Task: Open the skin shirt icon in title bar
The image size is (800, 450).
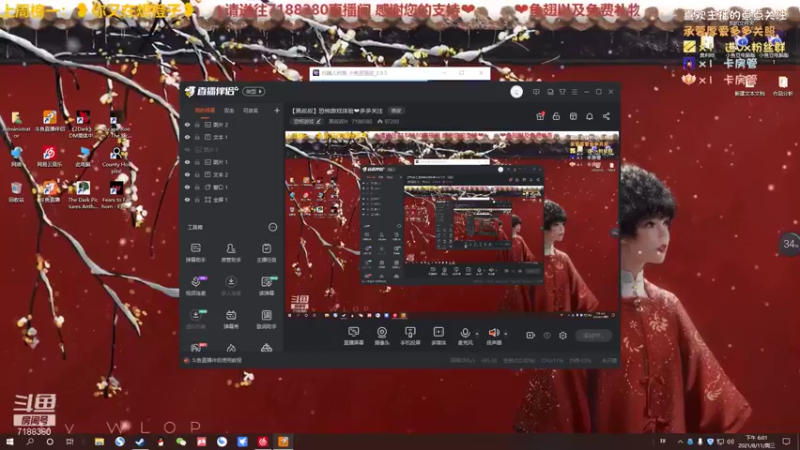Action: (x=562, y=92)
